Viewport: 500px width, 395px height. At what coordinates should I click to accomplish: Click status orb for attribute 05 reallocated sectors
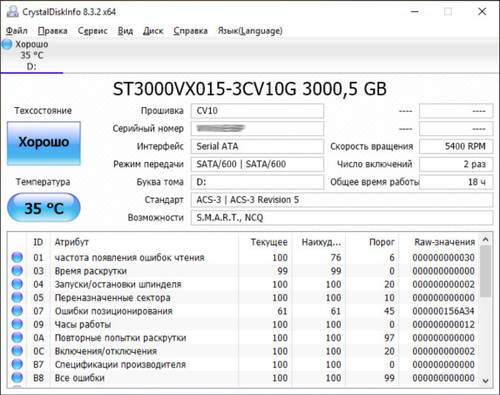pos(17,297)
